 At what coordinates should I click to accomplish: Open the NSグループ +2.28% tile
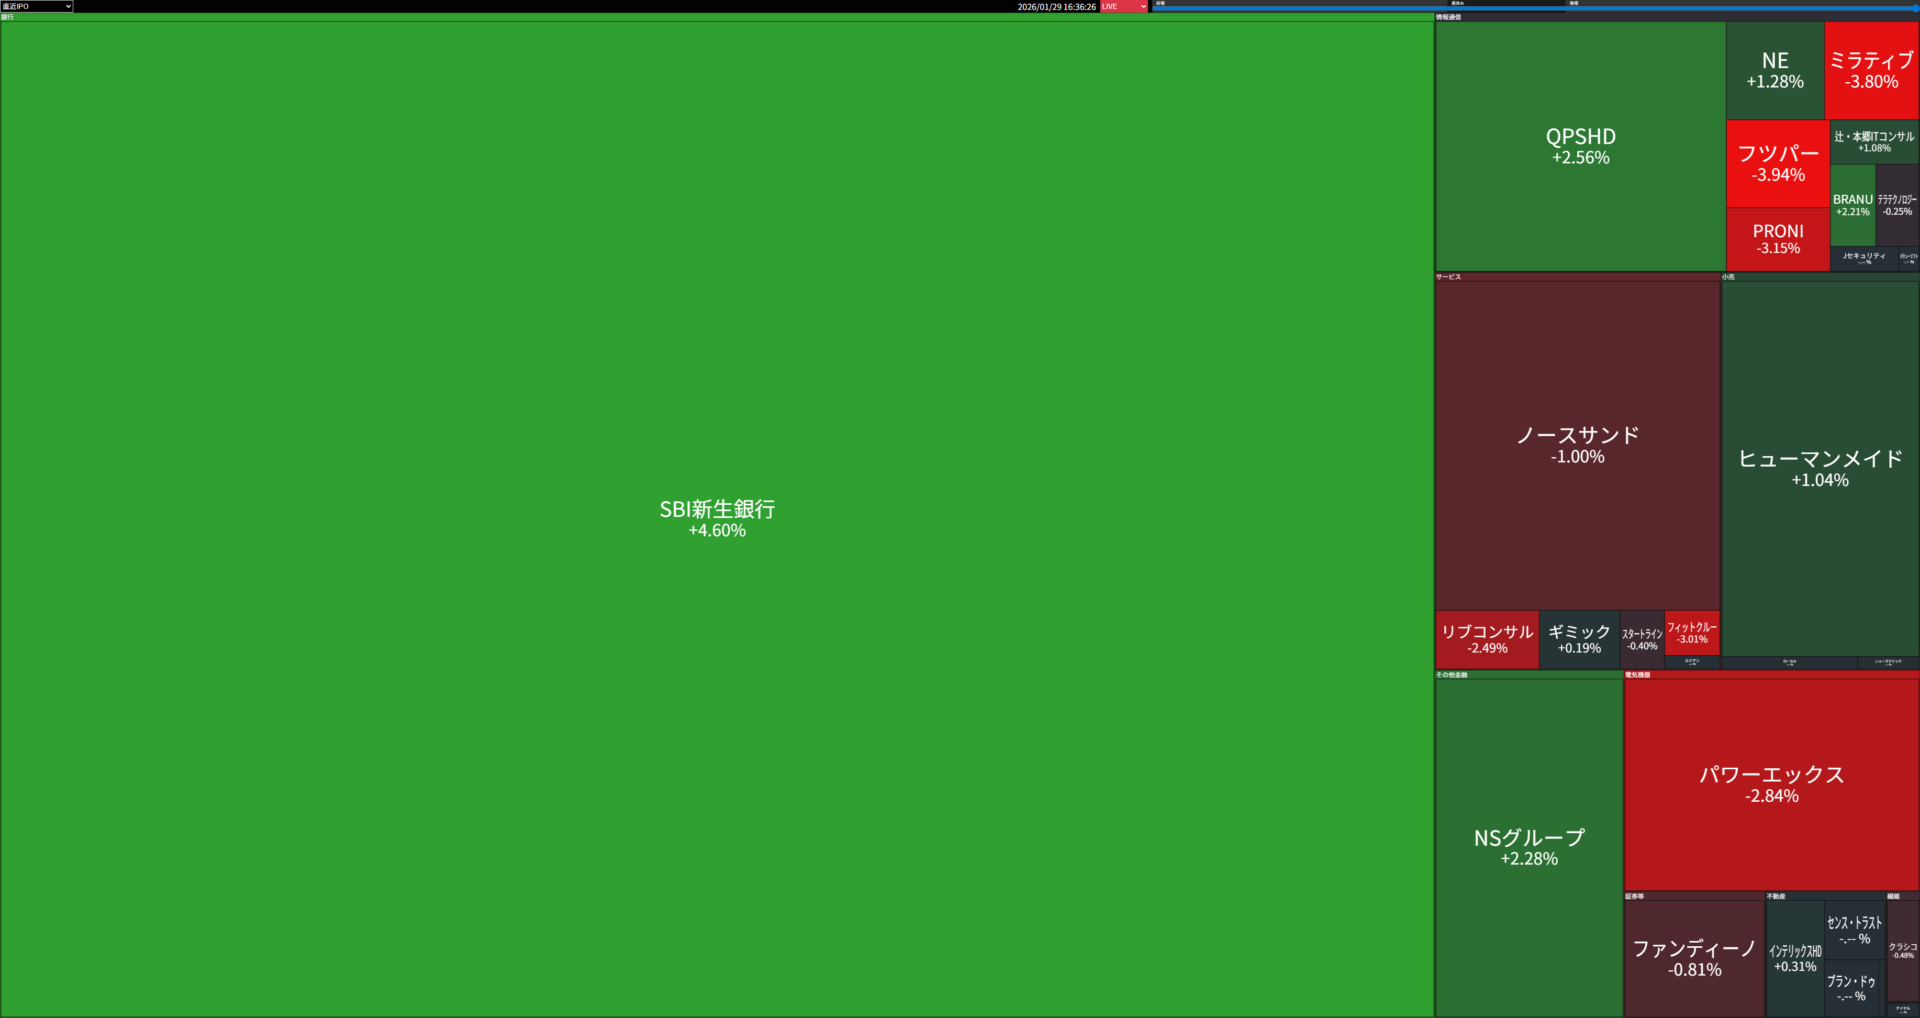[x=1529, y=846]
